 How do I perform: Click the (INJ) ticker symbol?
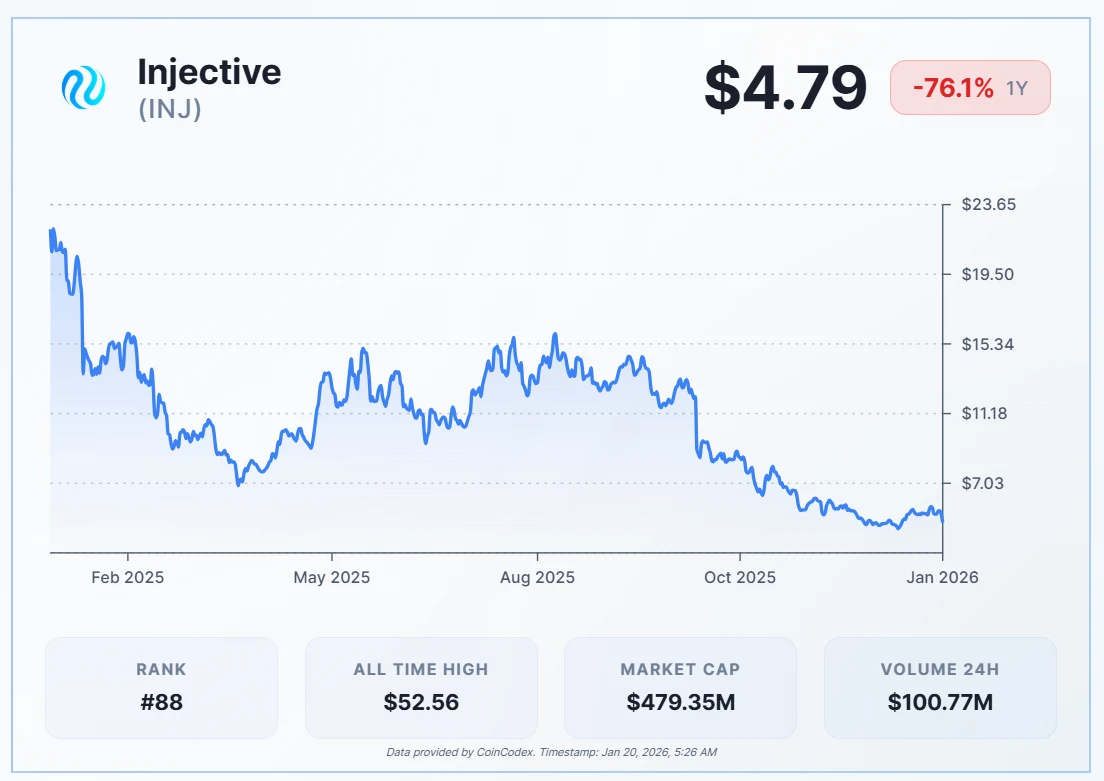pyautogui.click(x=170, y=108)
